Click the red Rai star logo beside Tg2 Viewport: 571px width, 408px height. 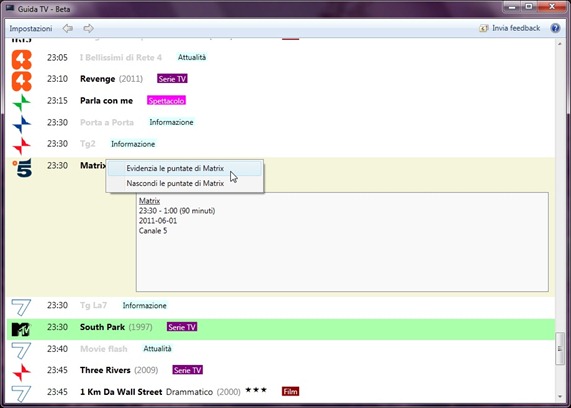(x=21, y=146)
